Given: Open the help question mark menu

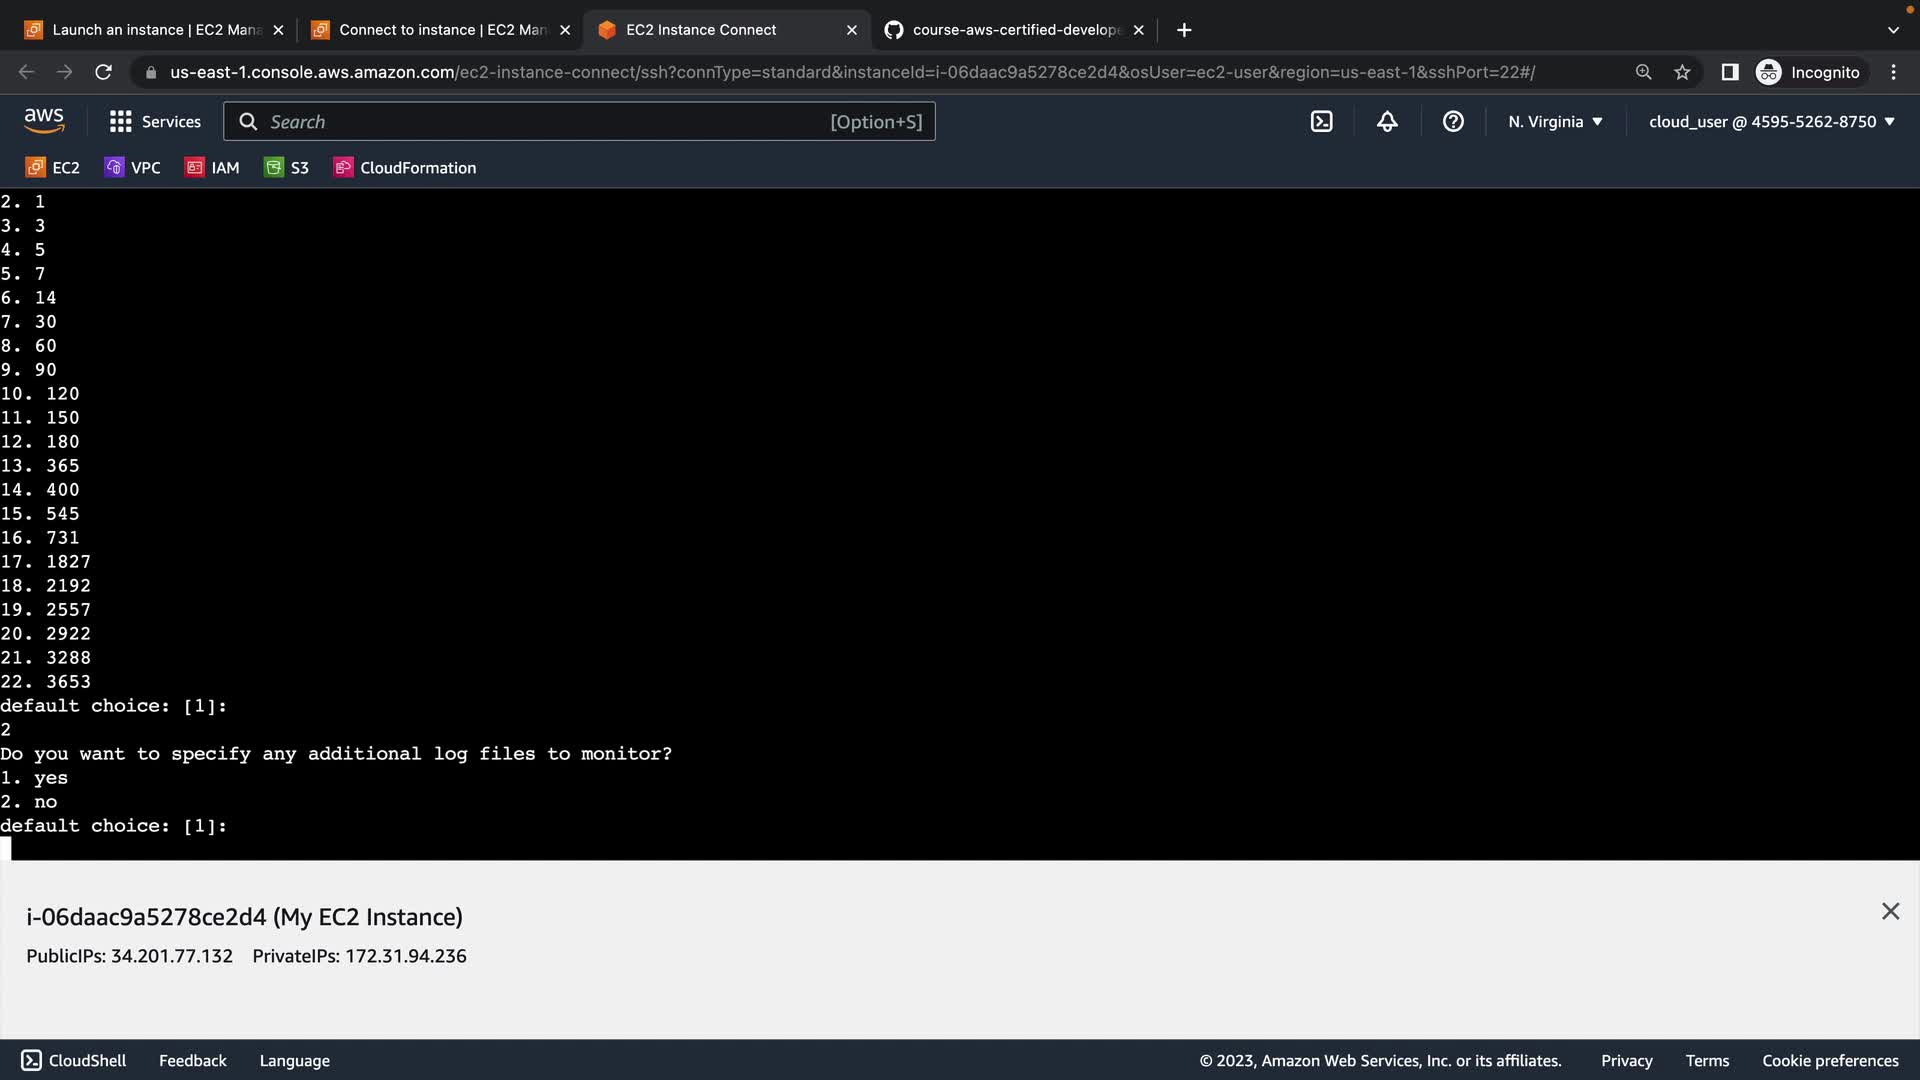Looking at the screenshot, I should [x=1453, y=122].
